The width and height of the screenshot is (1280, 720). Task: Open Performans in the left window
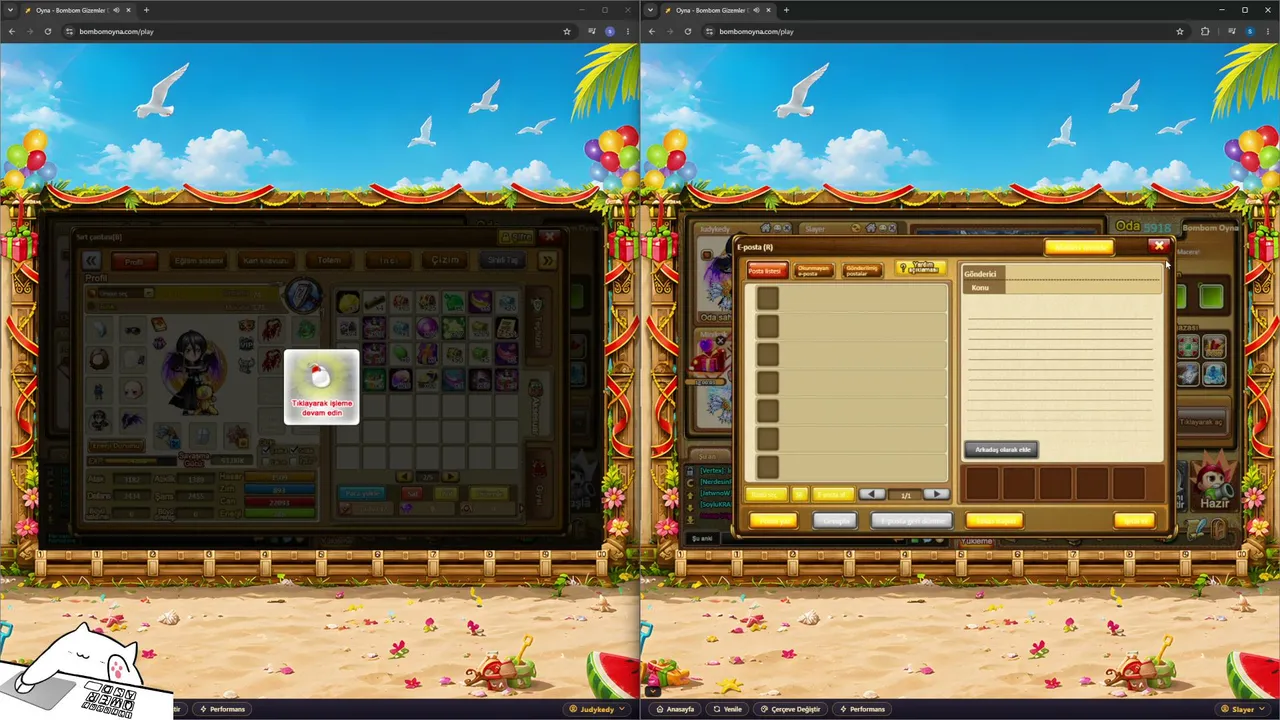coord(221,709)
